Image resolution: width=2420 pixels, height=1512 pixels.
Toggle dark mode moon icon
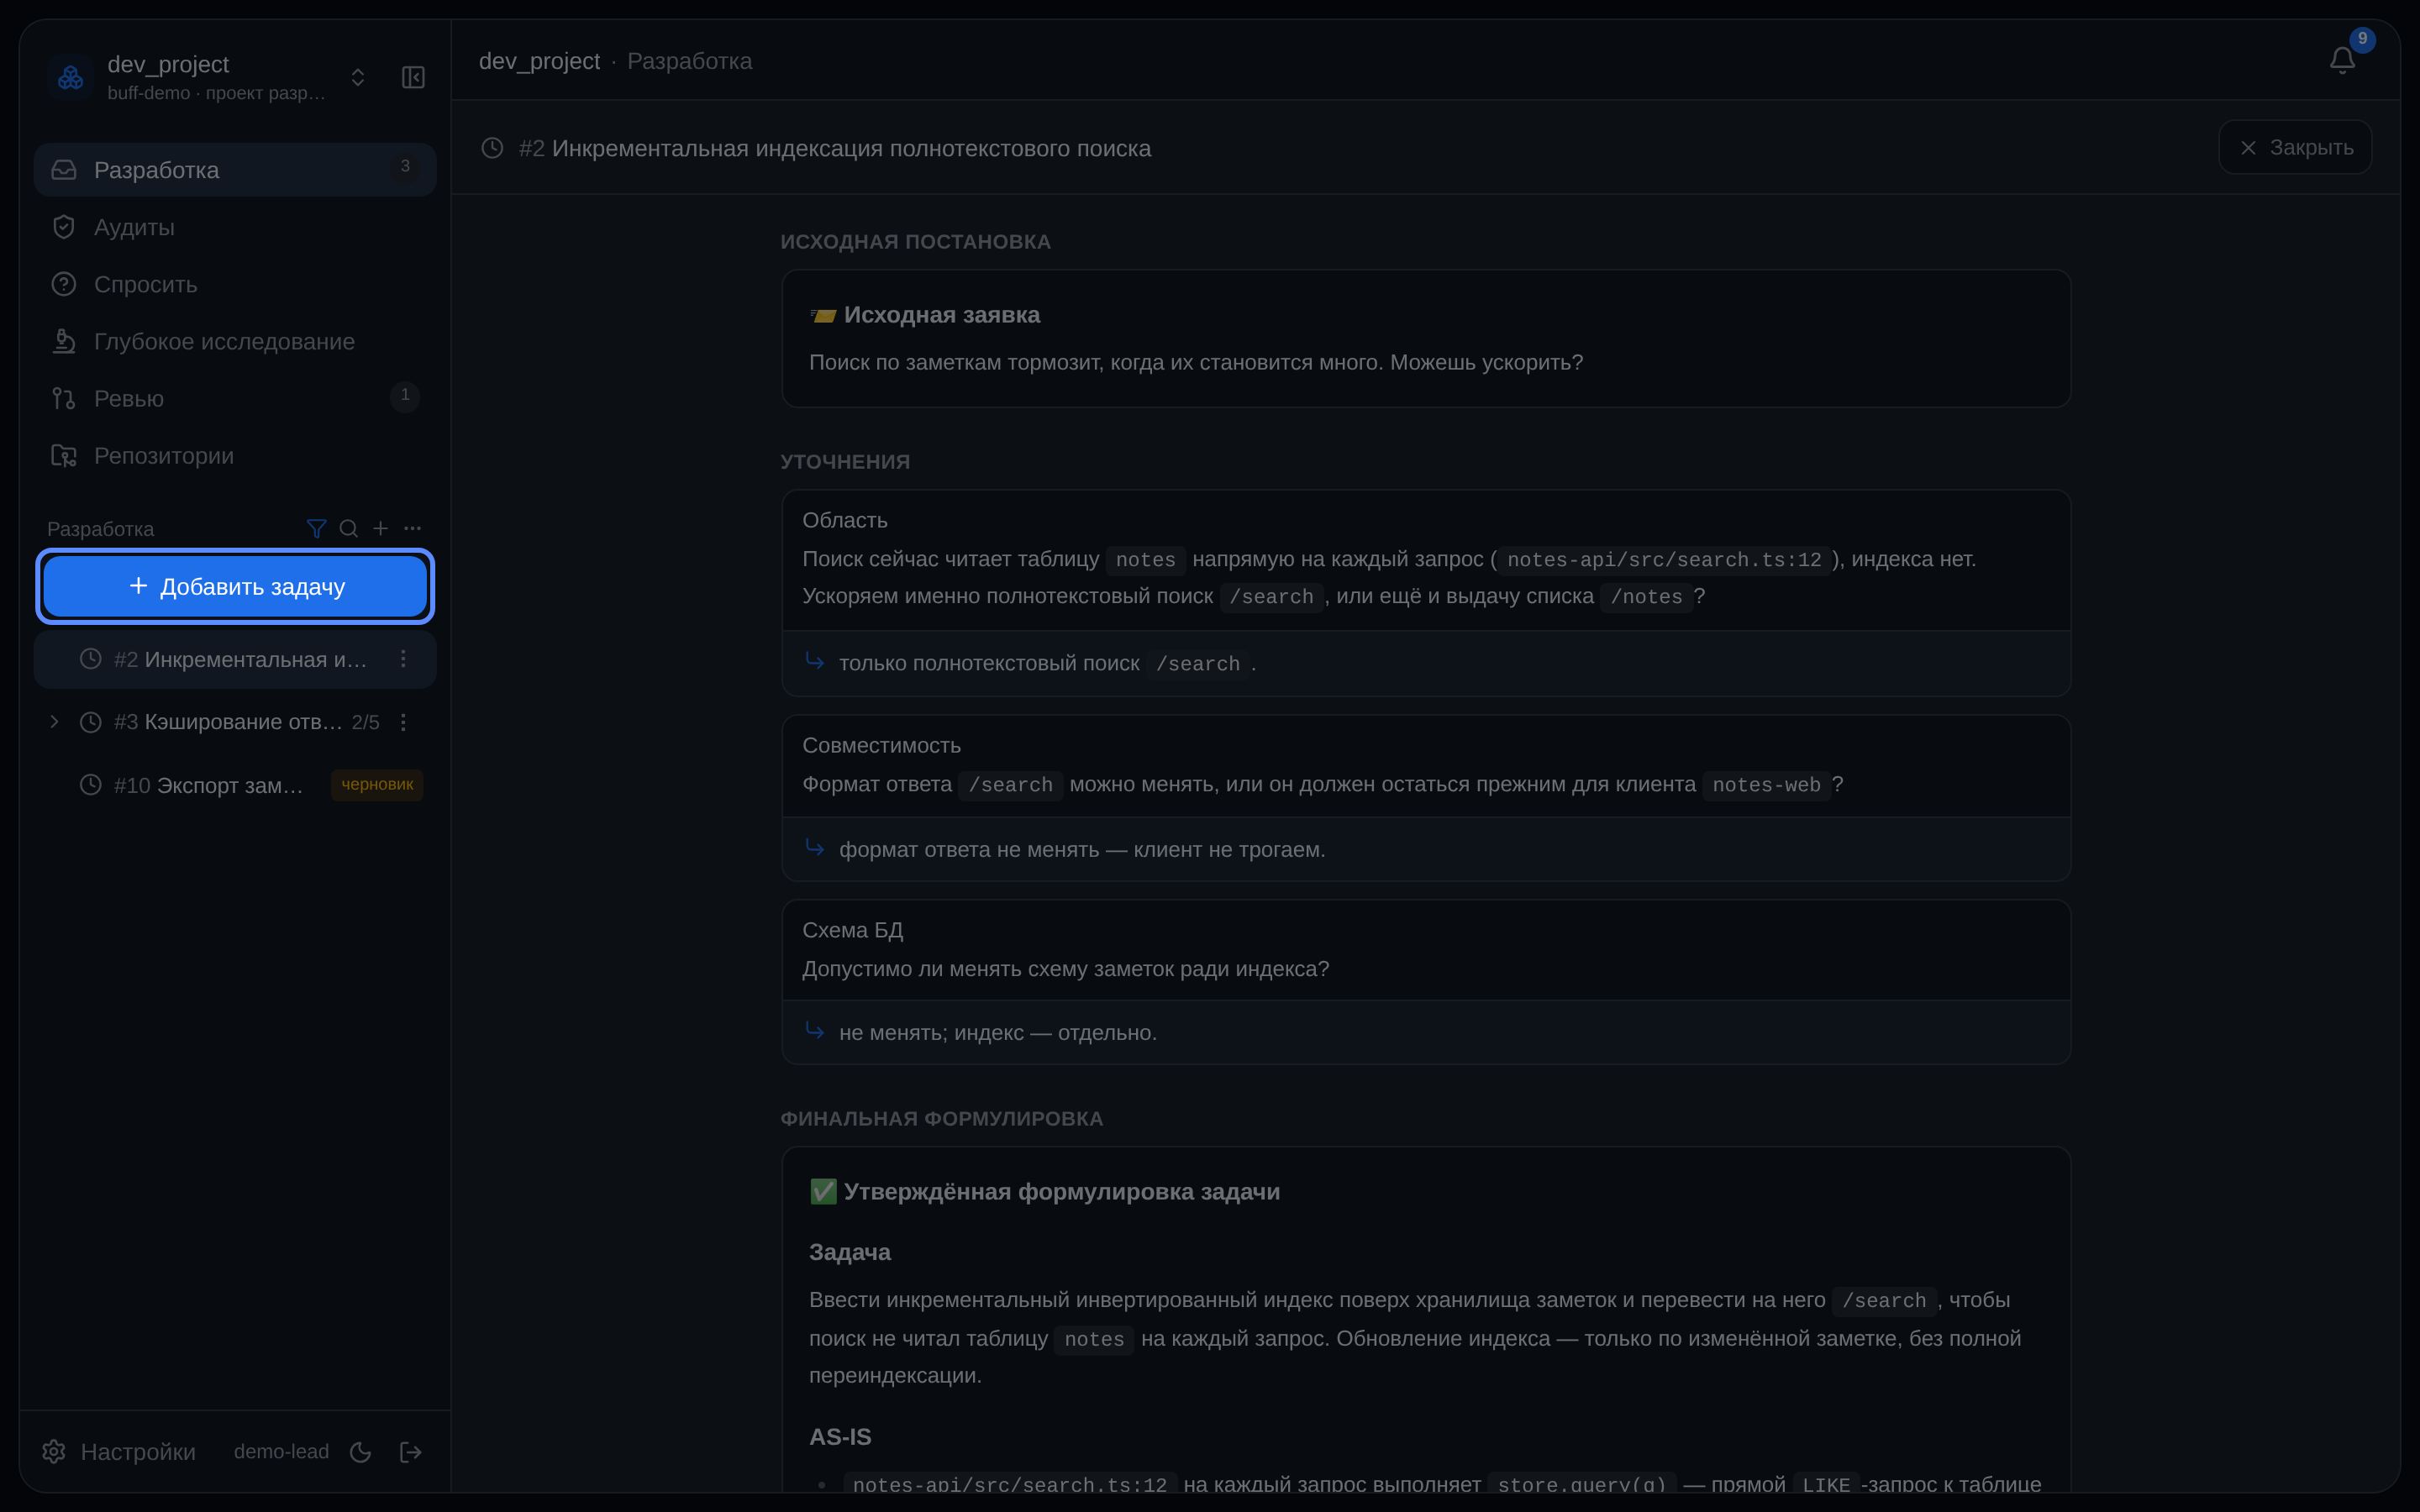[361, 1451]
